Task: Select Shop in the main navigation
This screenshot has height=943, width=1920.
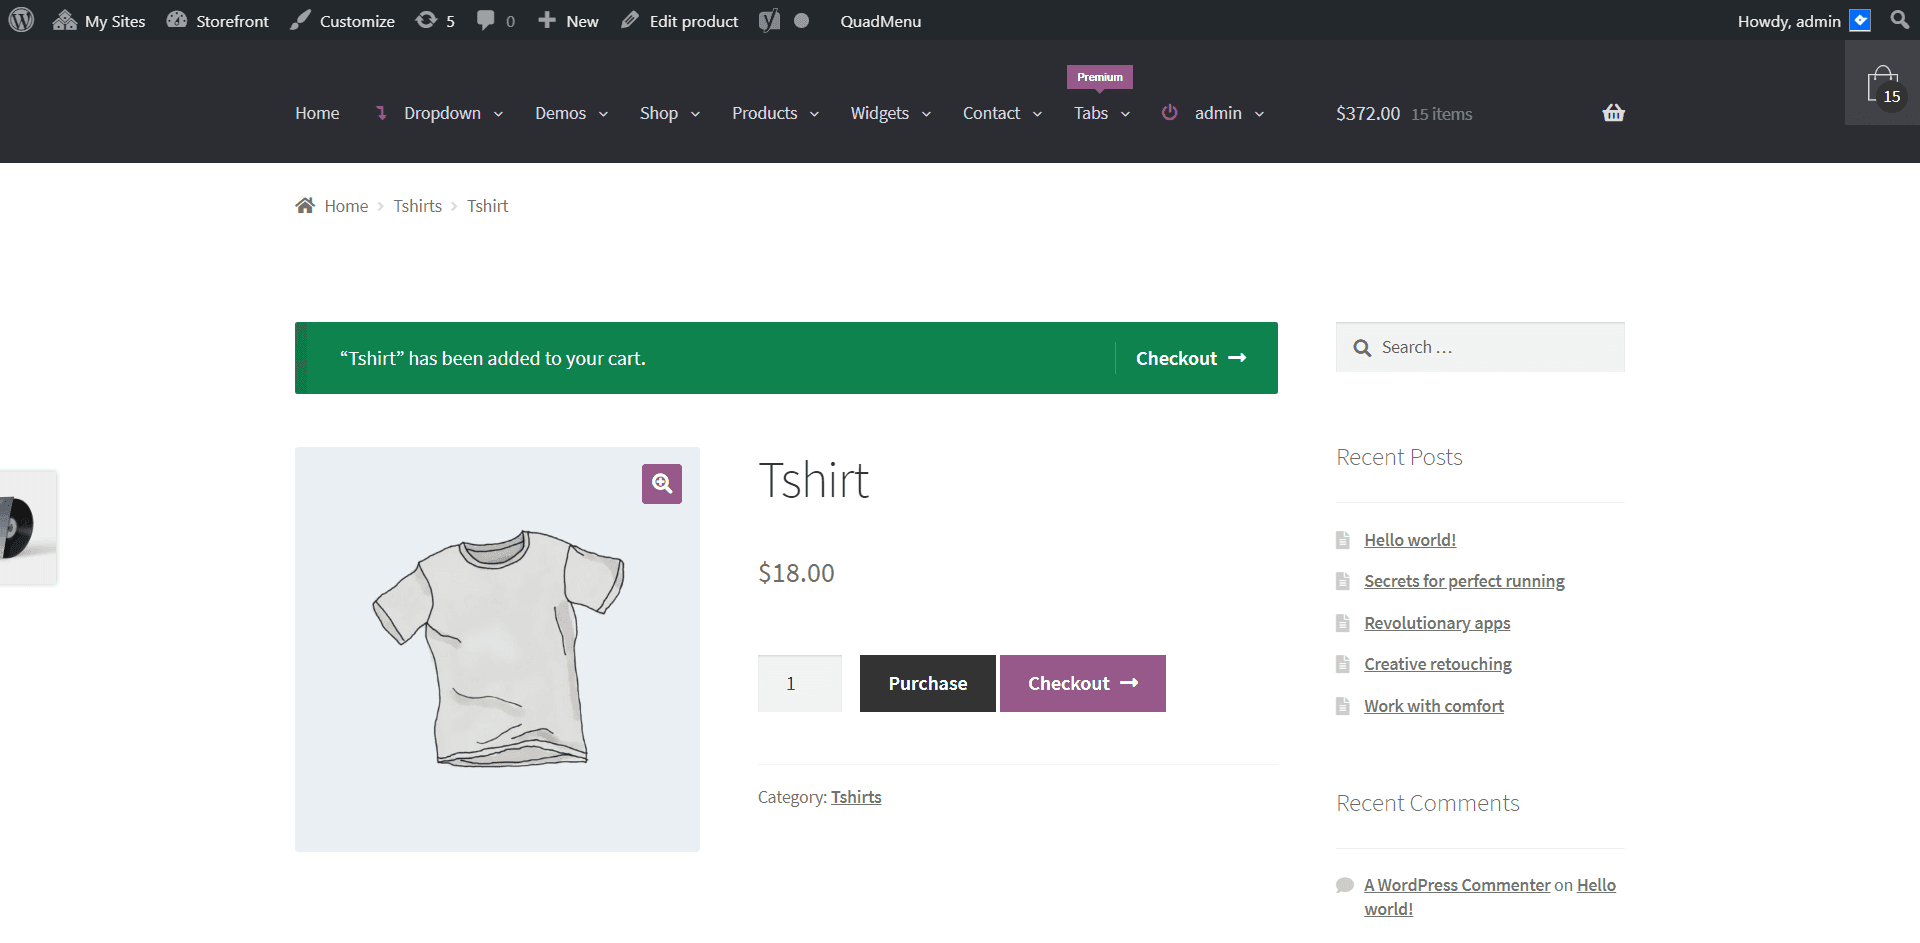Action: 659,113
